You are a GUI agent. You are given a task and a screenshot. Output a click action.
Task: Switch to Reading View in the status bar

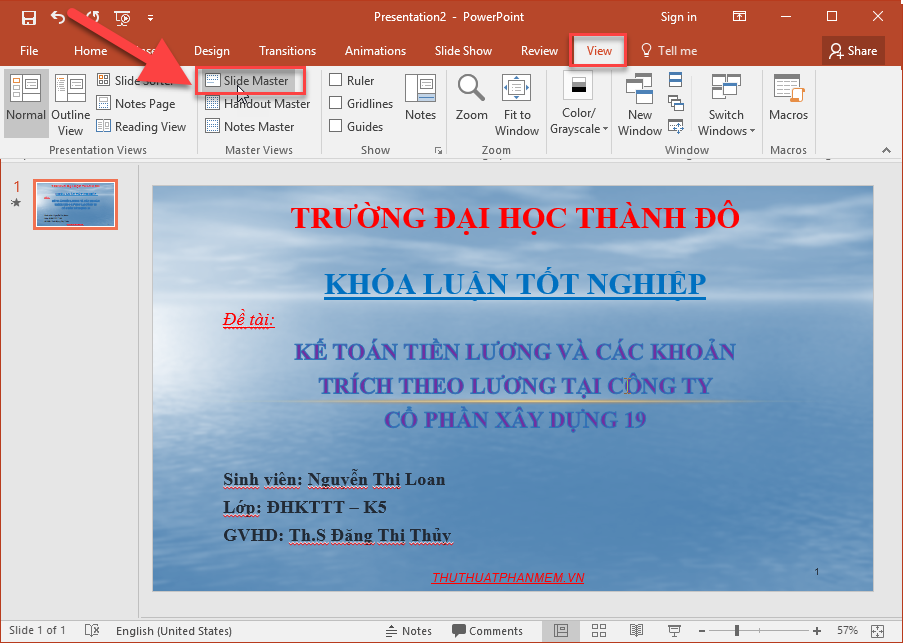click(636, 631)
